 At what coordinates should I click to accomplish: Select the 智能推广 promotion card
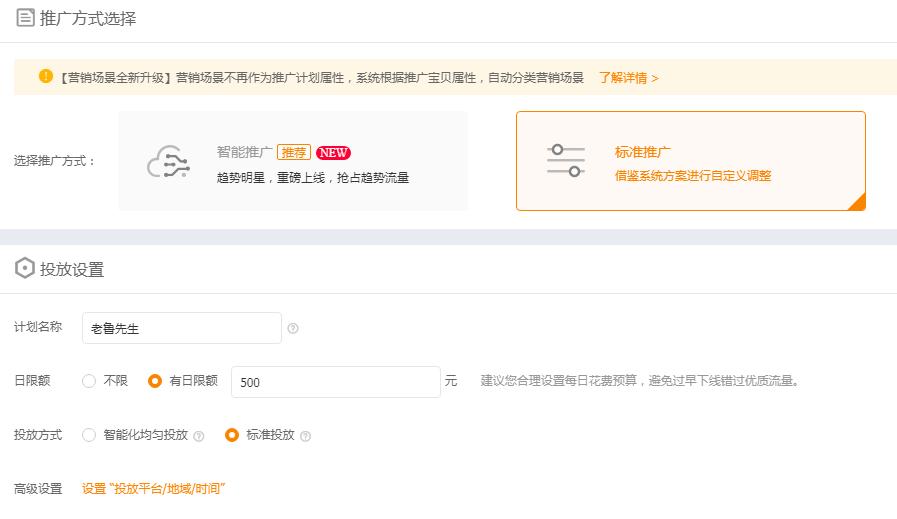pos(293,161)
